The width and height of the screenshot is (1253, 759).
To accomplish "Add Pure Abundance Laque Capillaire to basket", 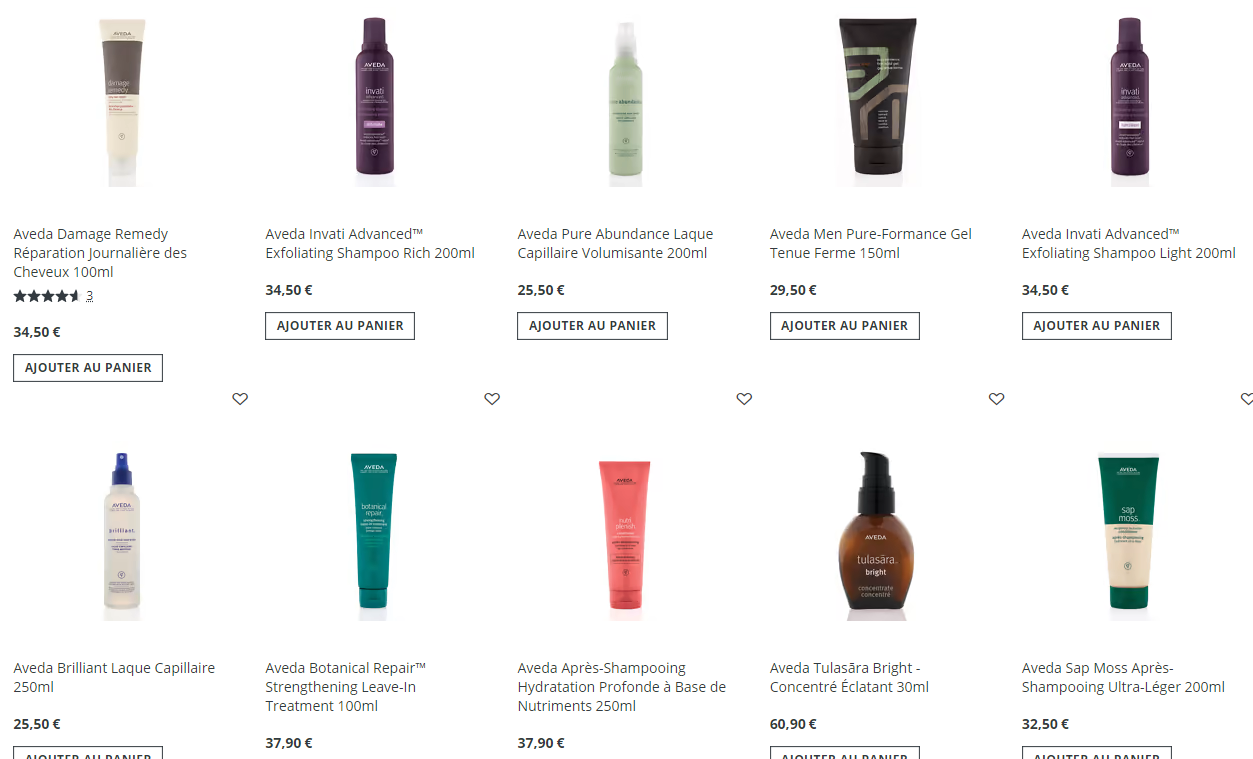I will pos(592,326).
